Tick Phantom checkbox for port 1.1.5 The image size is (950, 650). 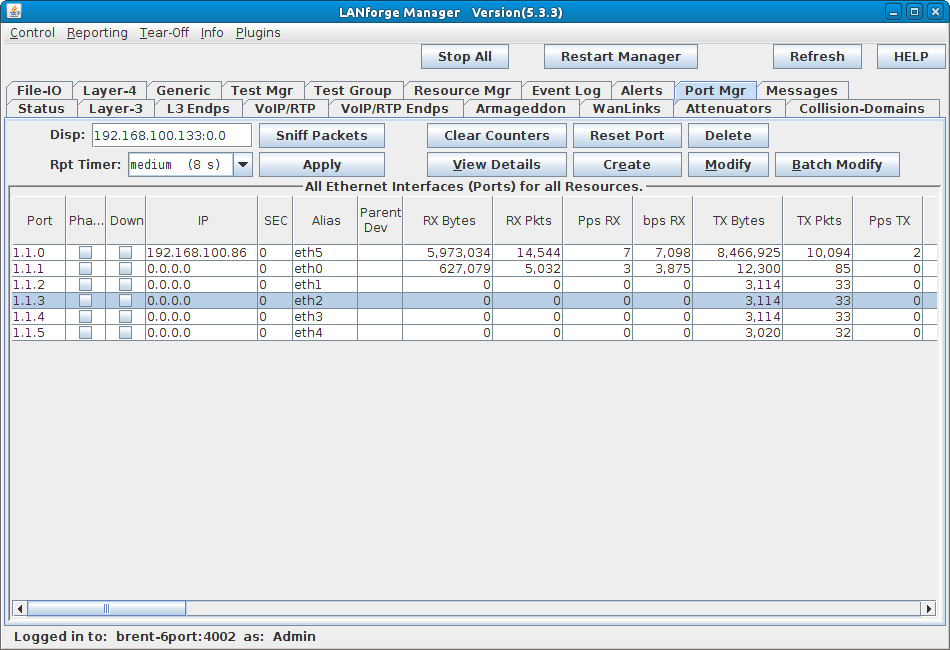(x=86, y=333)
